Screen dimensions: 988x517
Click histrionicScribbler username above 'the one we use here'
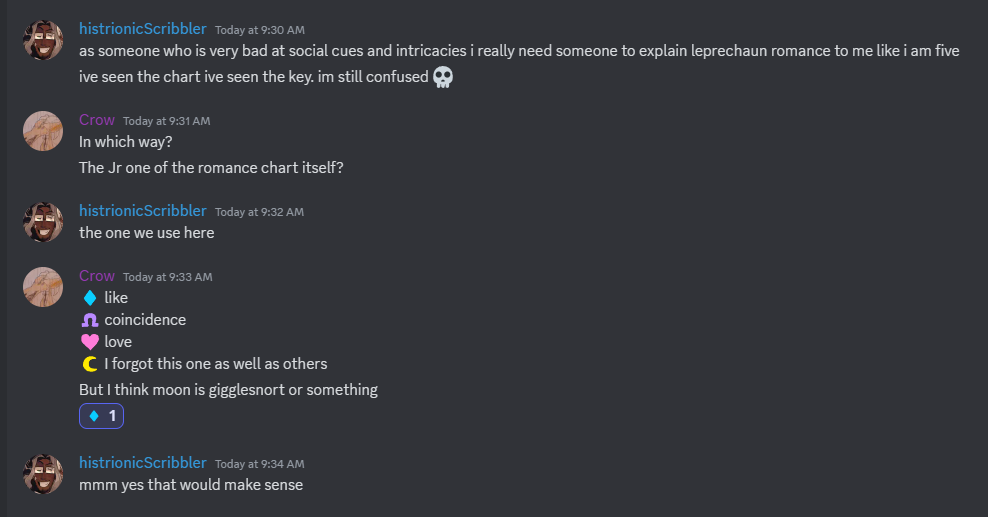pyautogui.click(x=142, y=211)
